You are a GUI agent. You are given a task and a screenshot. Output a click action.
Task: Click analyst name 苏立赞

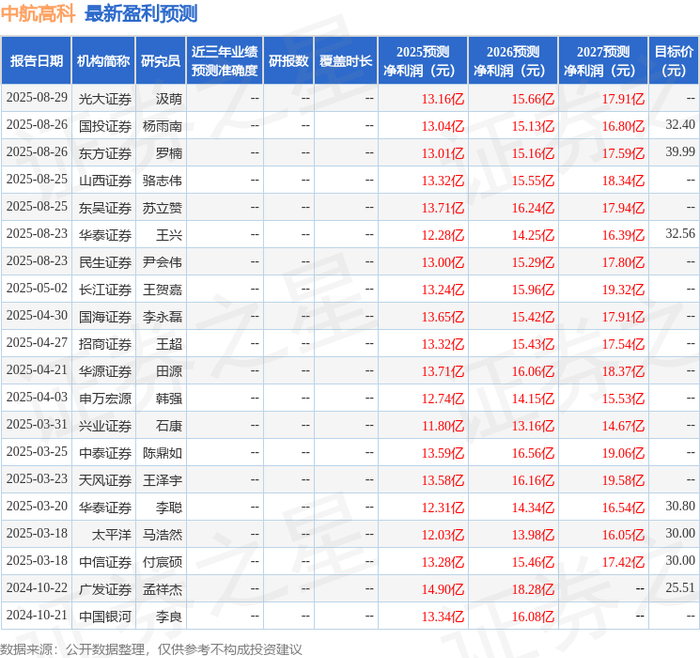[x=162, y=208]
